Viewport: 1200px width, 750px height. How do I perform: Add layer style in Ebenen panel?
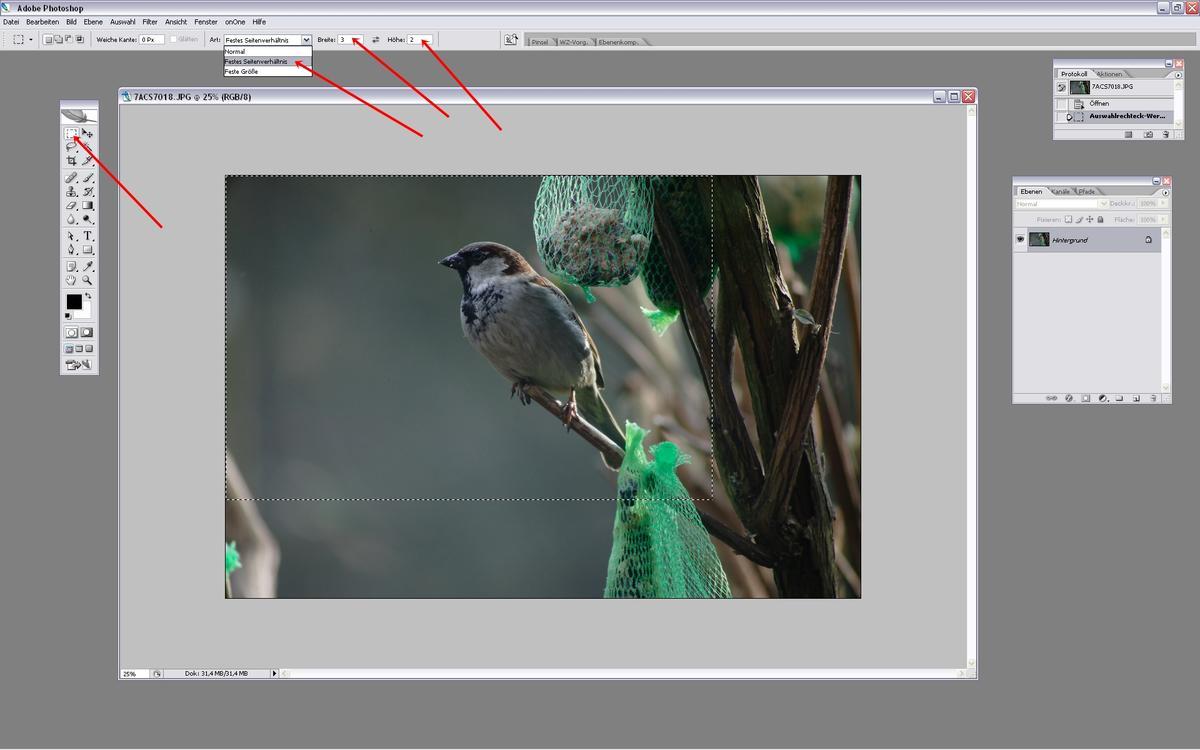1069,398
